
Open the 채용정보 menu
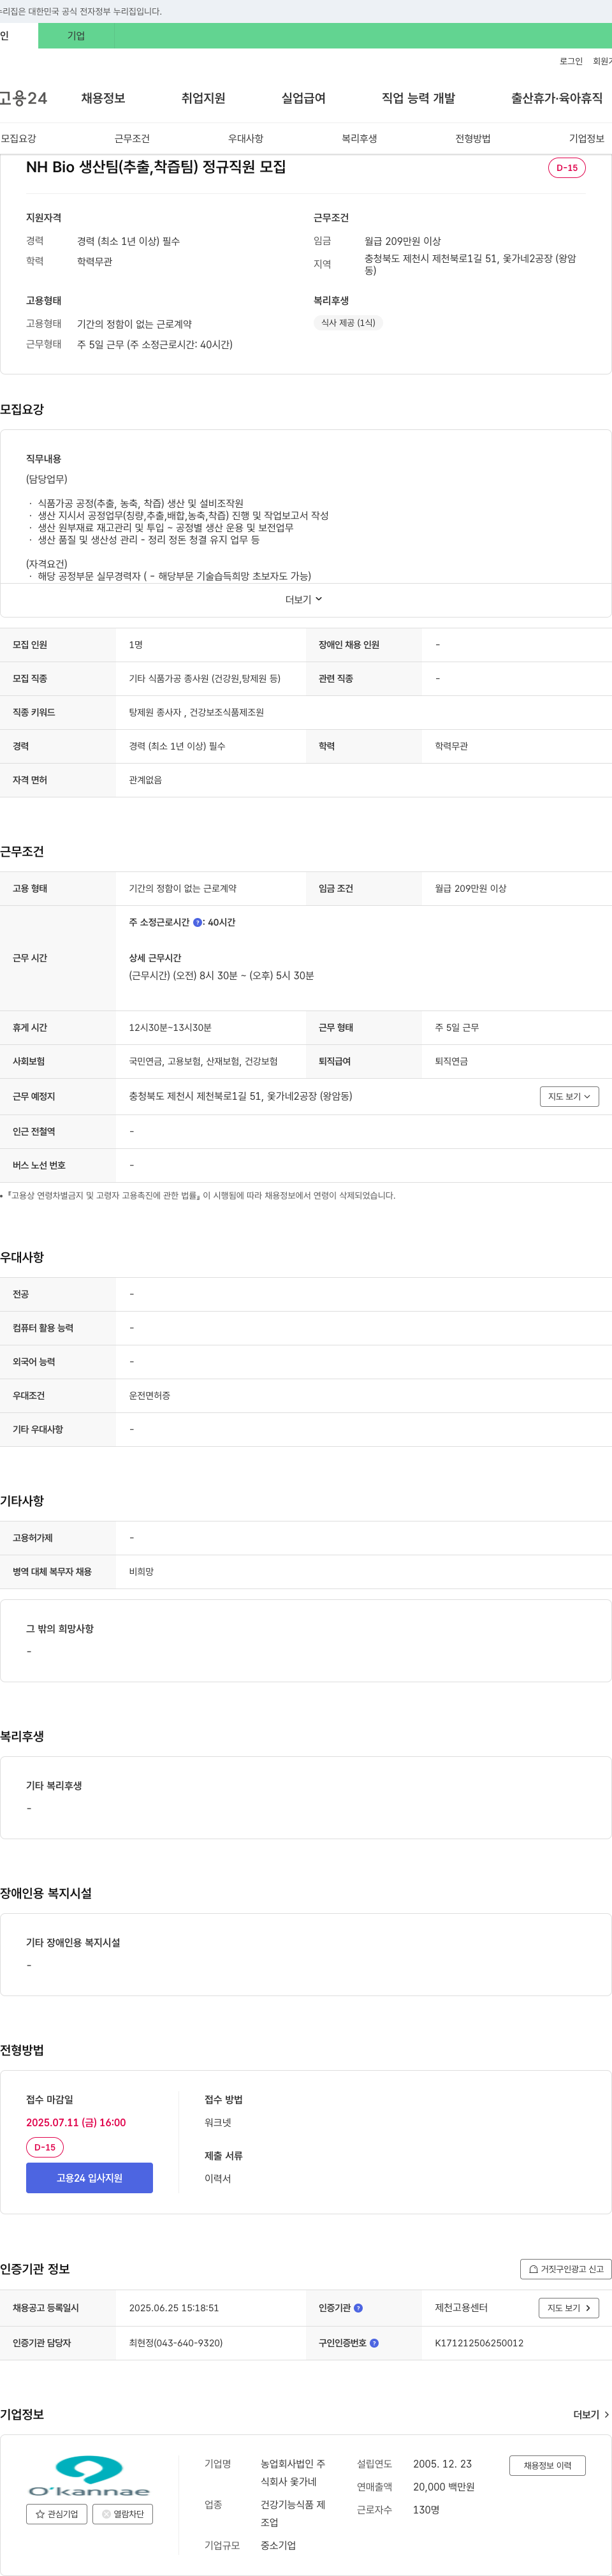click(x=103, y=98)
